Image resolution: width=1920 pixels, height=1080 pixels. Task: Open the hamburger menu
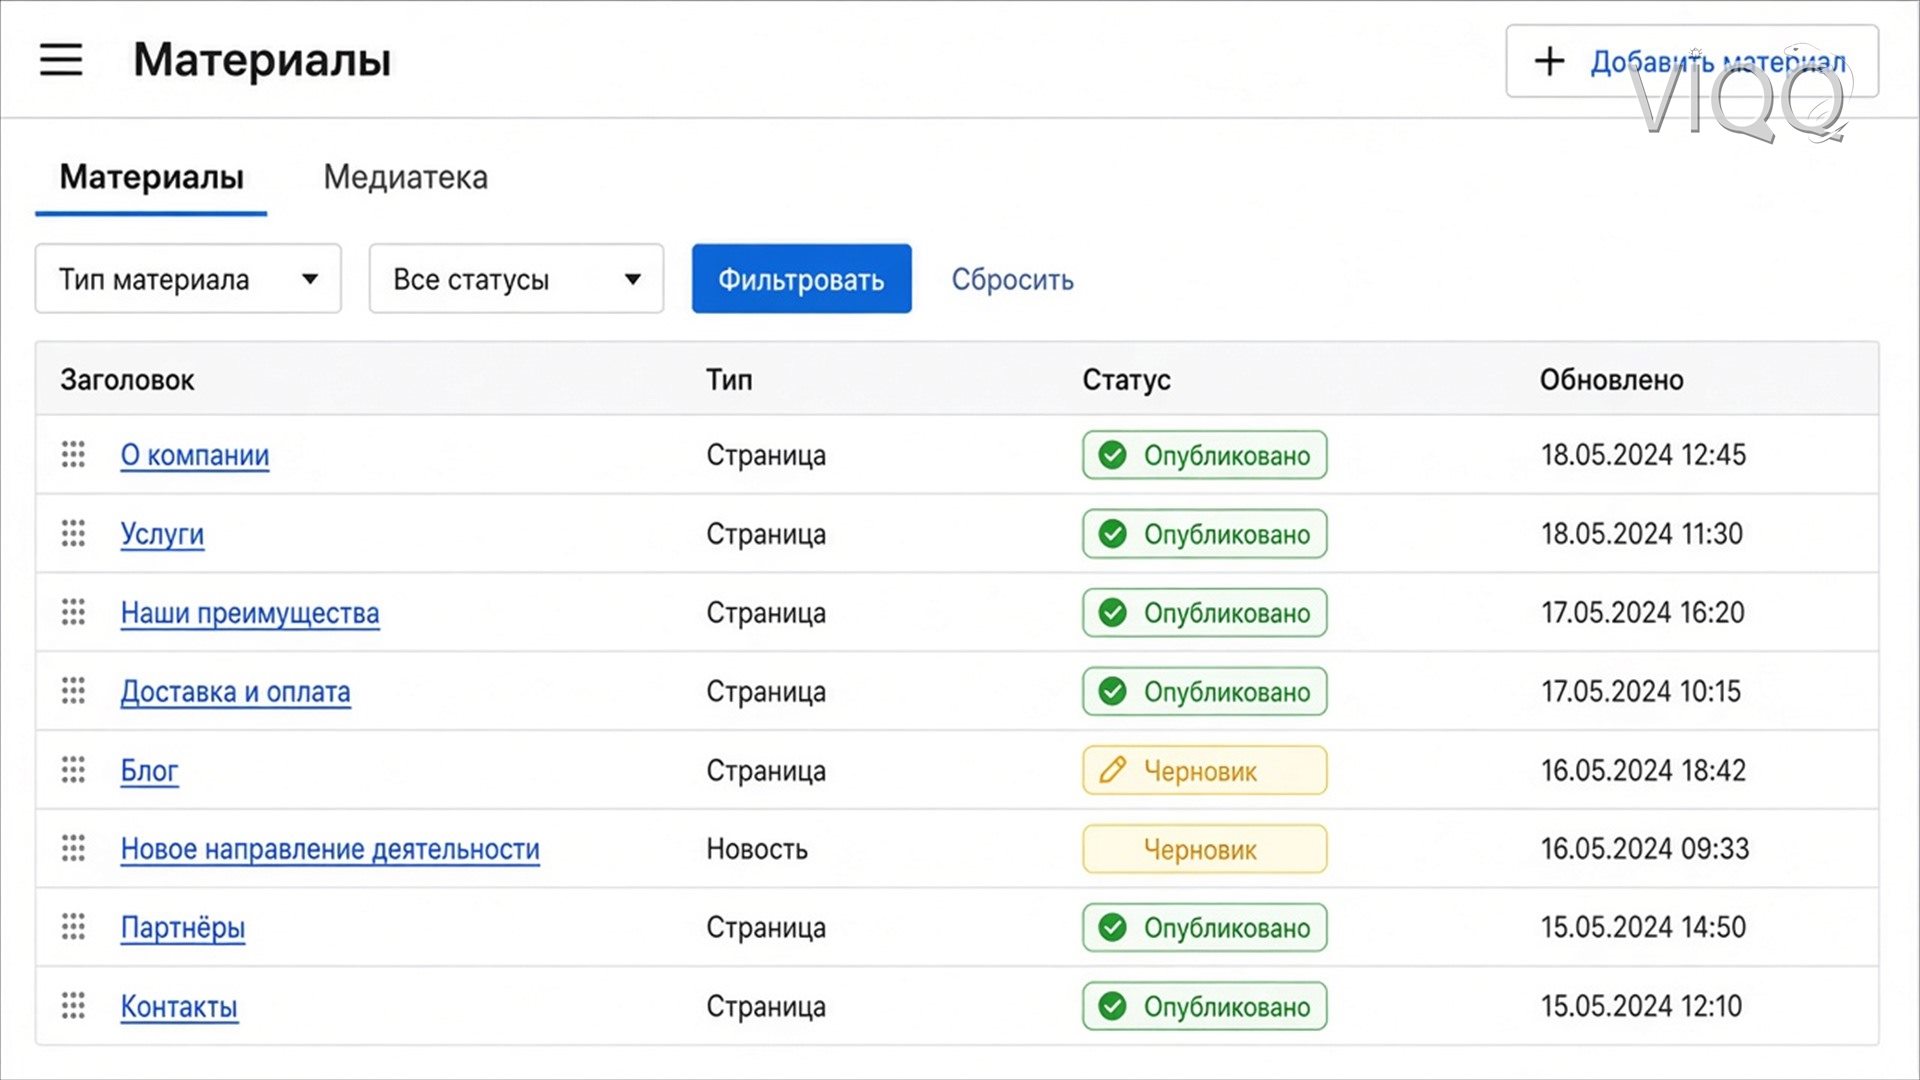[61, 60]
